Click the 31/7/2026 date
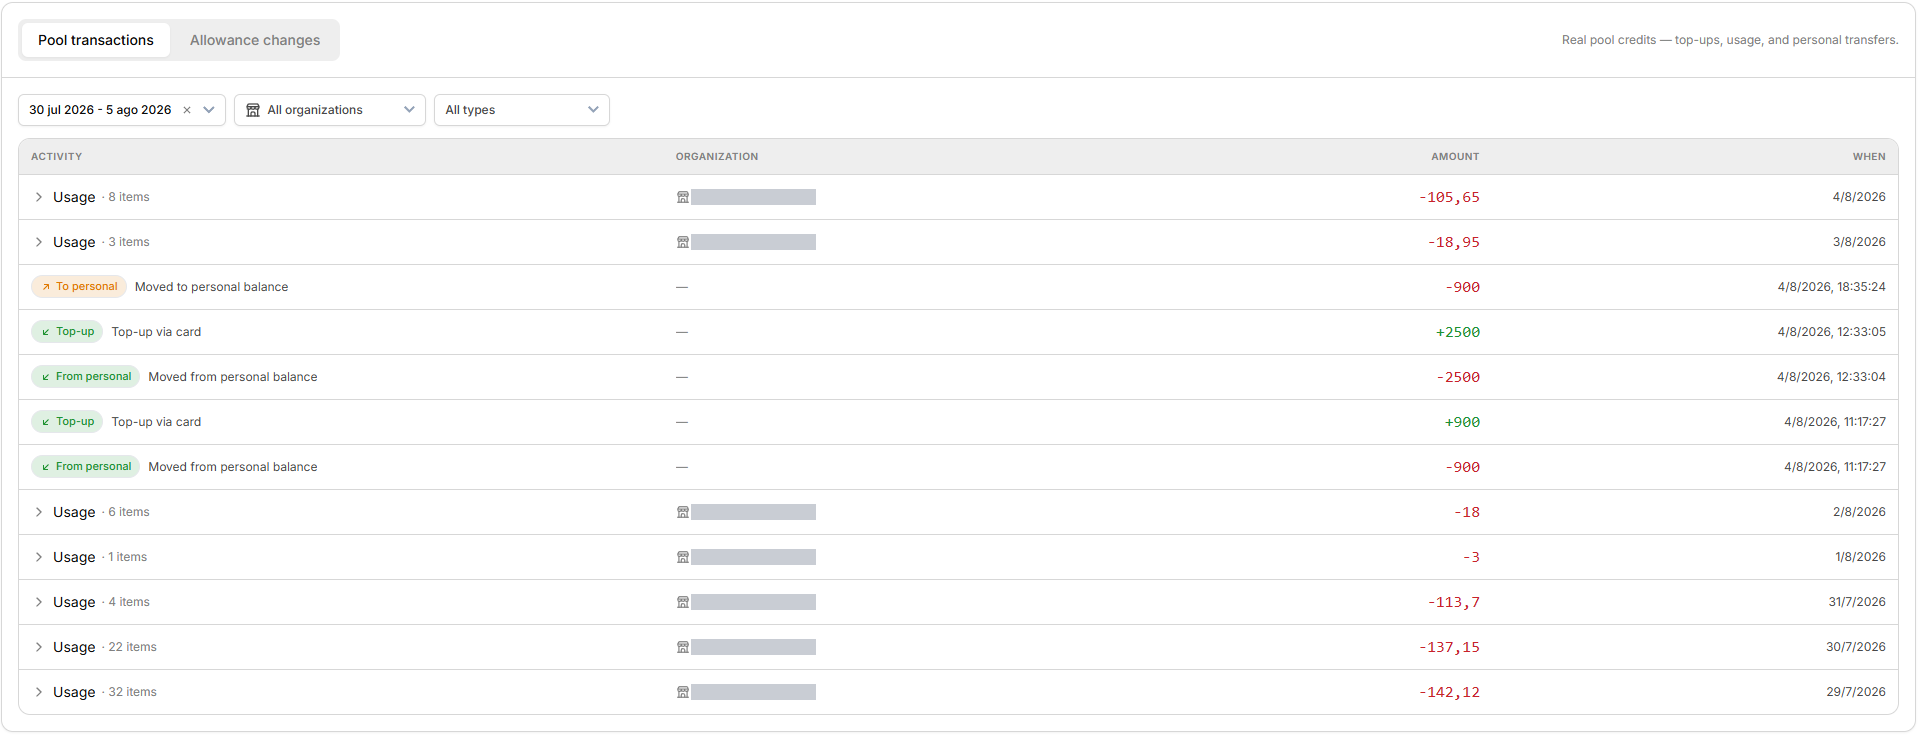The height and width of the screenshot is (735, 1918). pos(1857,602)
